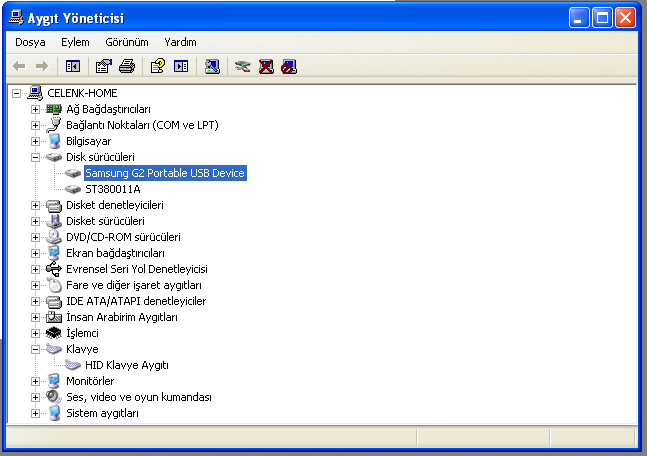Scan for hardware changes toolbar icon
647x456 pixels.
(x=212, y=66)
